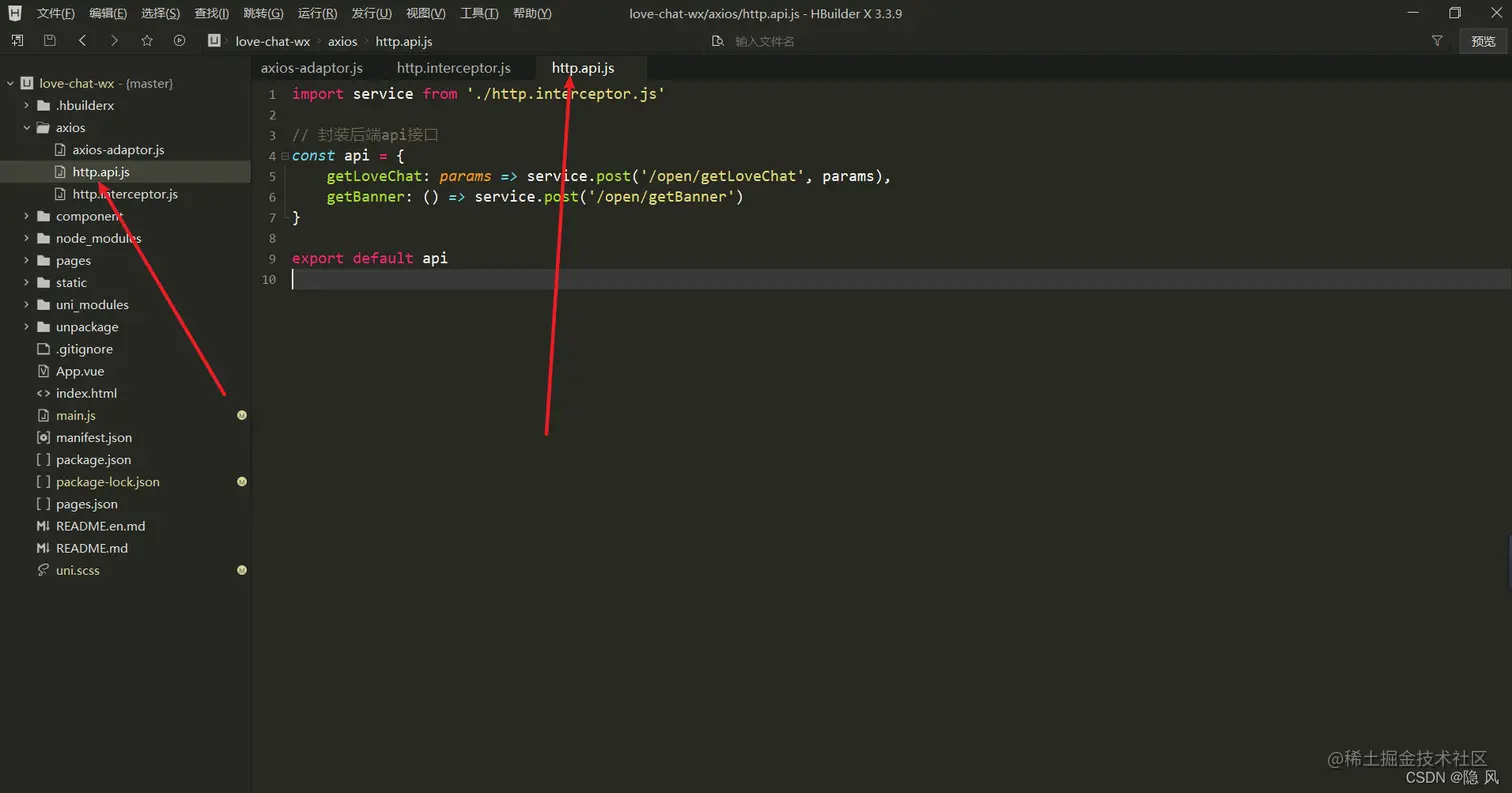Click the run play circle icon
Screen dimensions: 1512x793
click(180, 41)
